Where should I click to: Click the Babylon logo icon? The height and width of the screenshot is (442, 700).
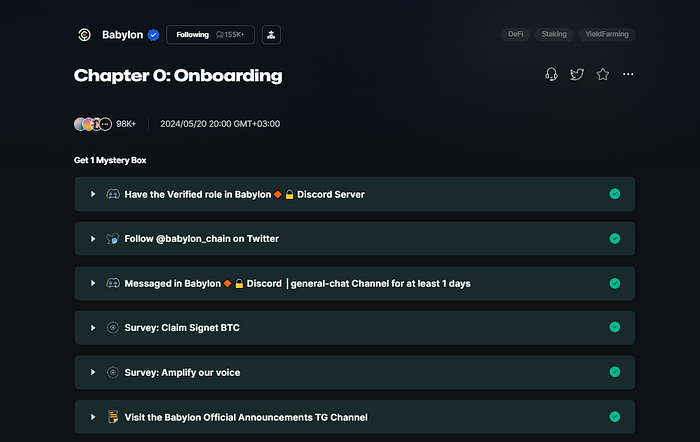click(x=84, y=34)
